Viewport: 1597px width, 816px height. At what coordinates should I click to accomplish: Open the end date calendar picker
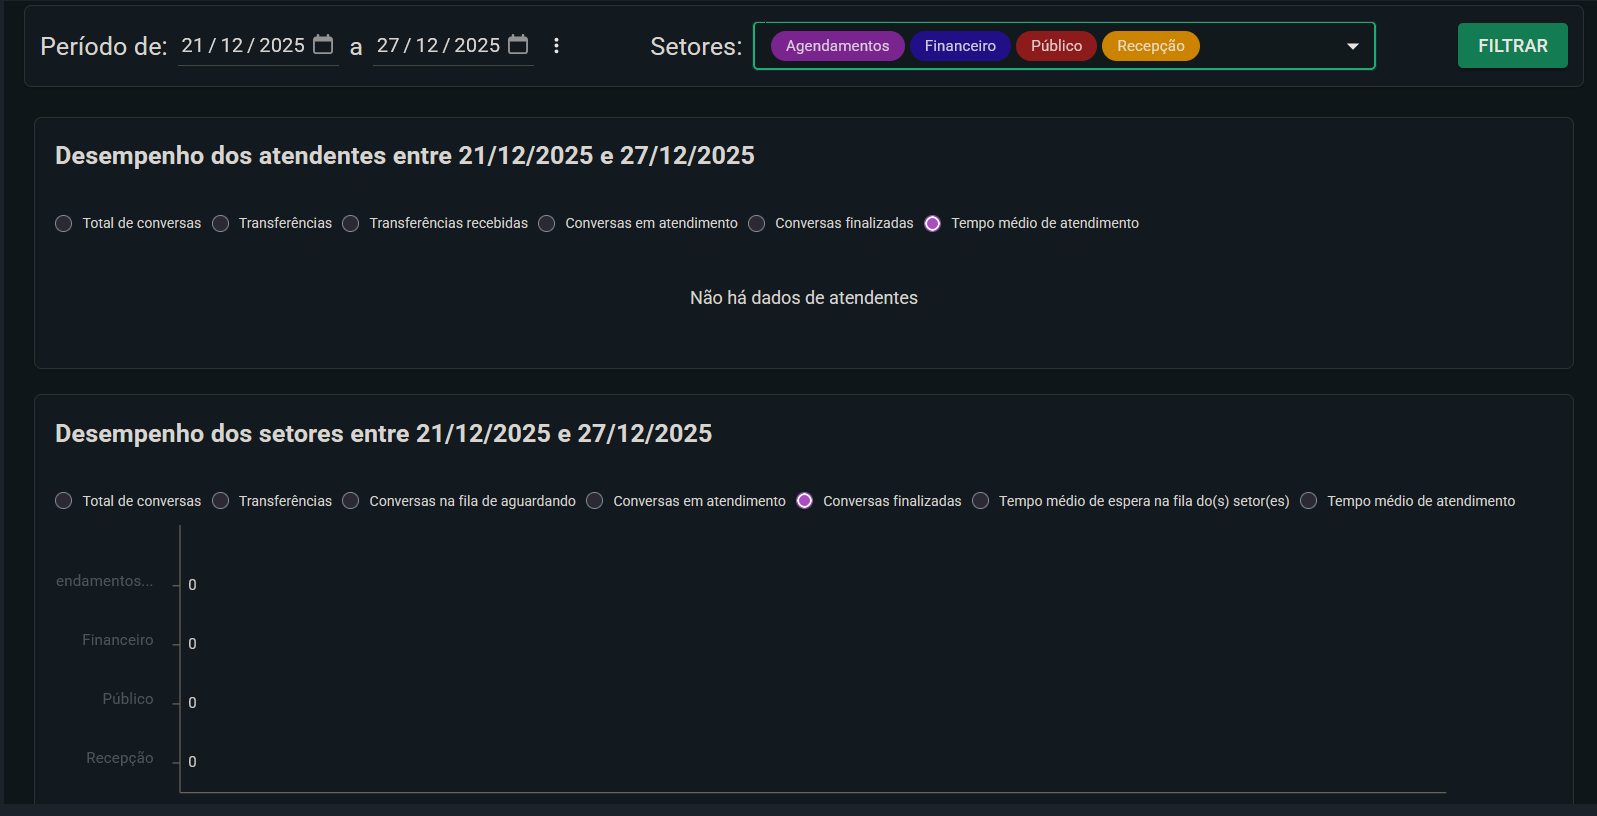(x=518, y=45)
